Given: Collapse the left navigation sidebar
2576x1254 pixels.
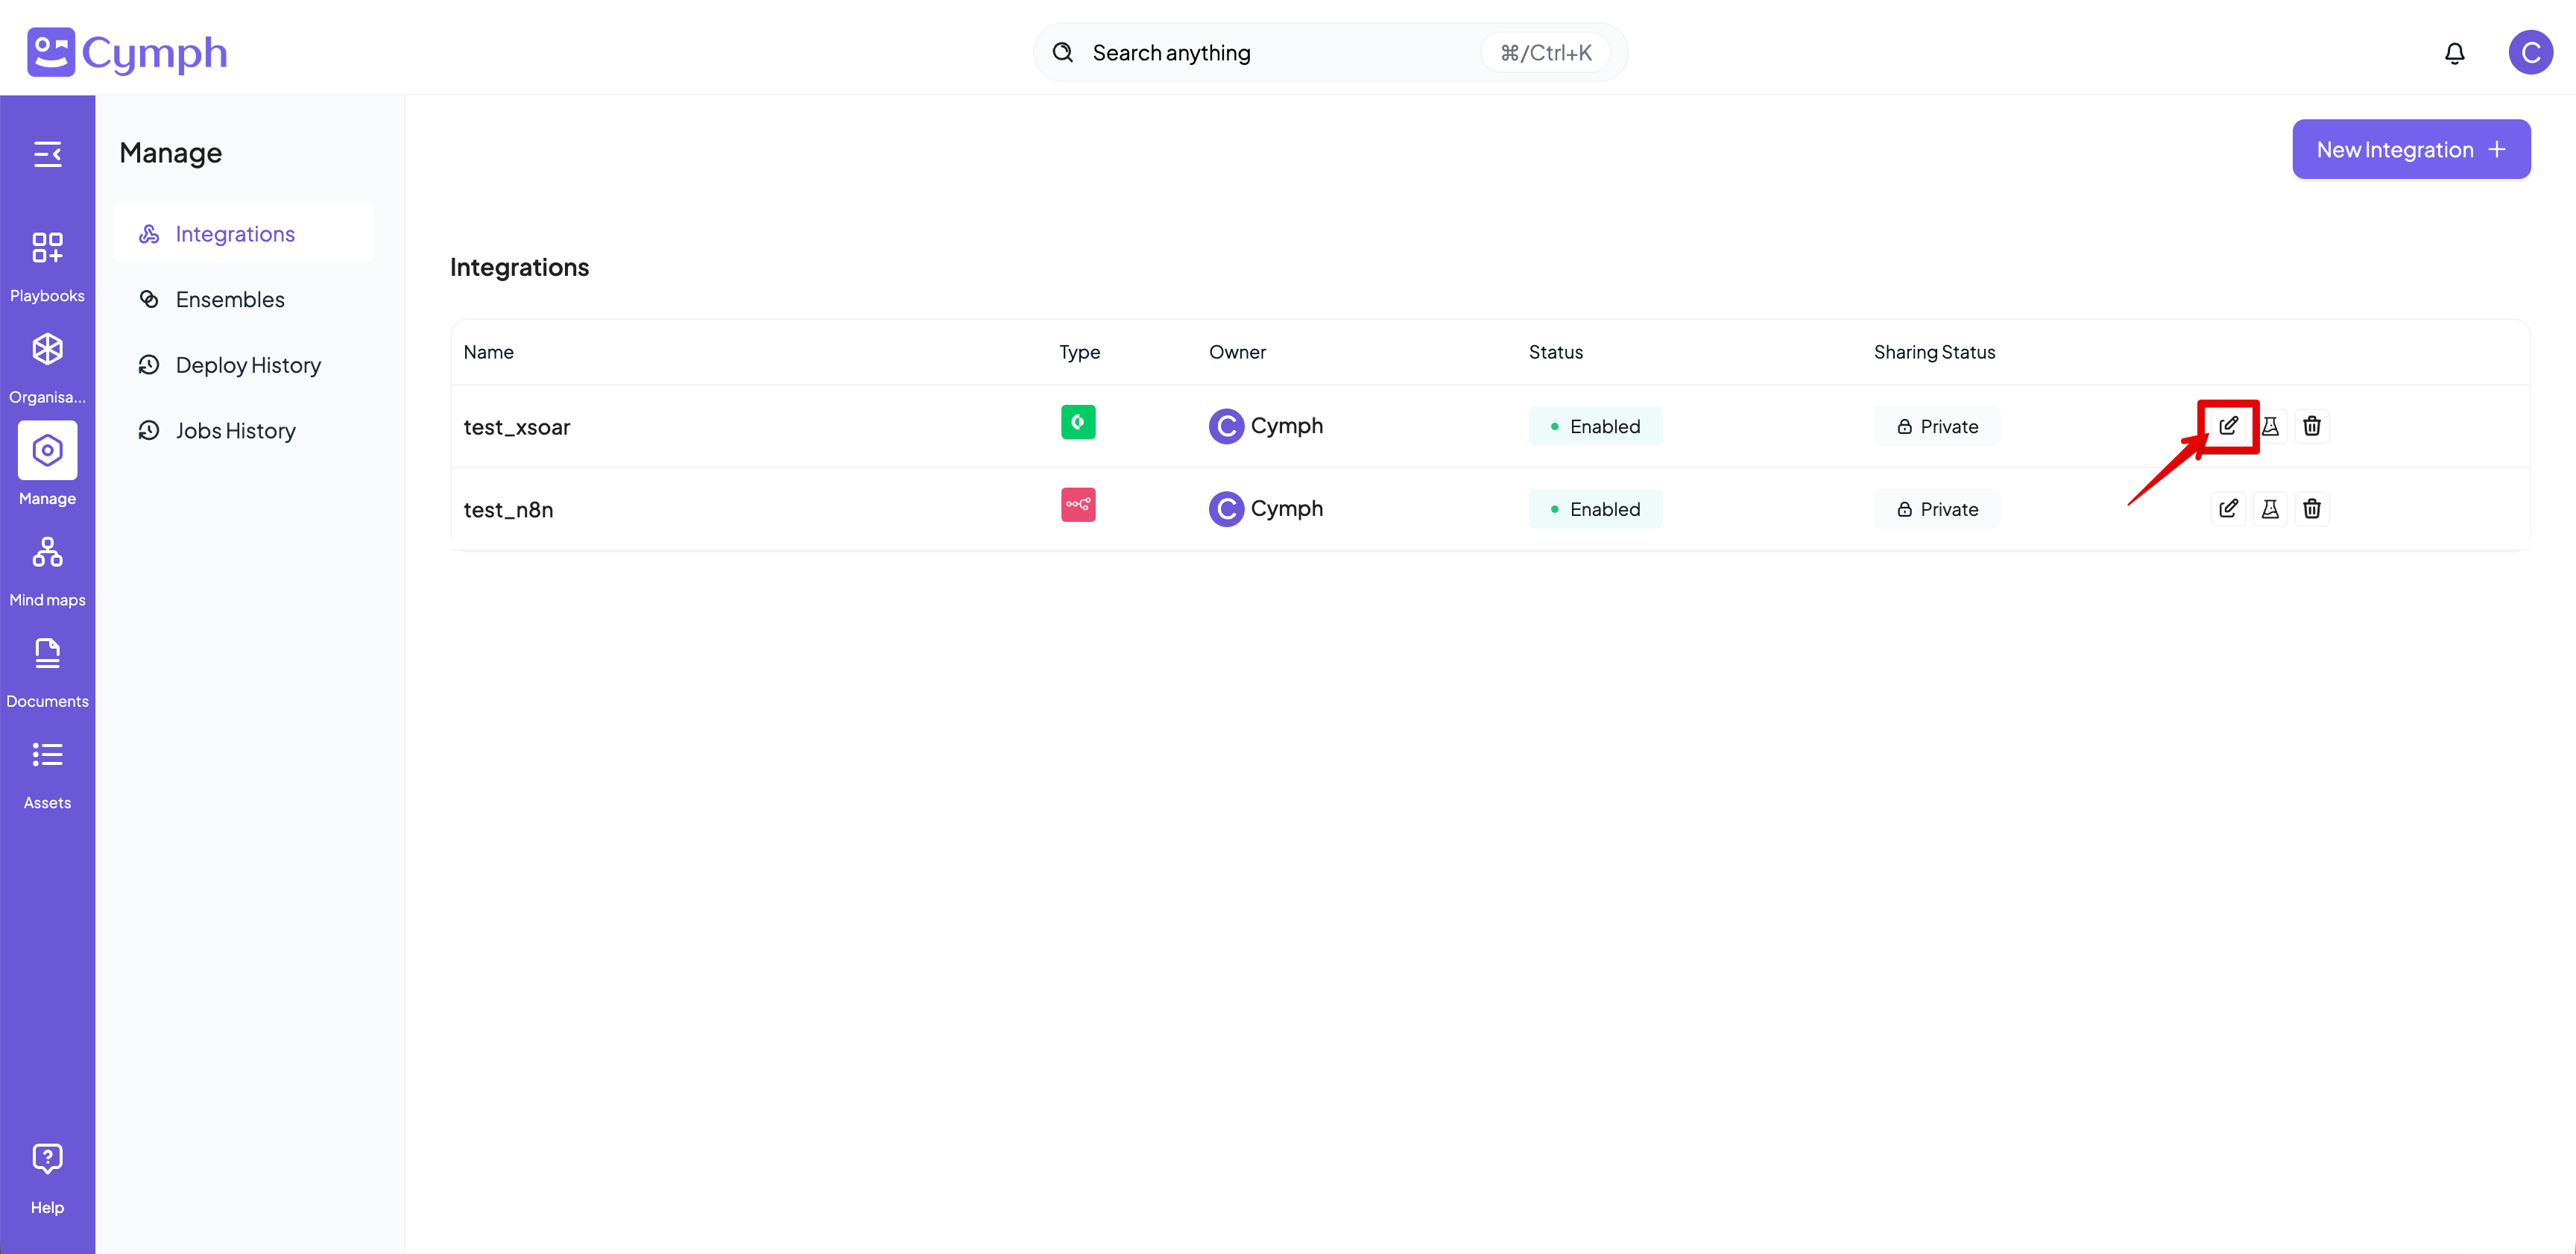Looking at the screenshot, I should 47,154.
